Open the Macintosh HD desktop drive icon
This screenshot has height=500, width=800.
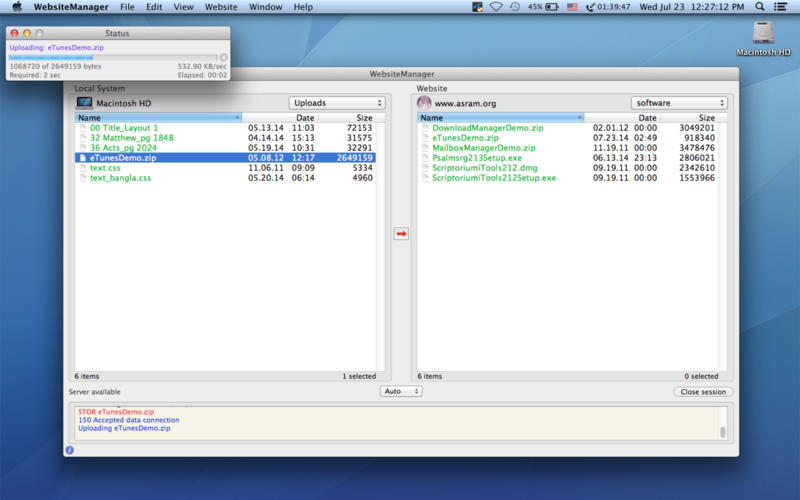tap(765, 33)
